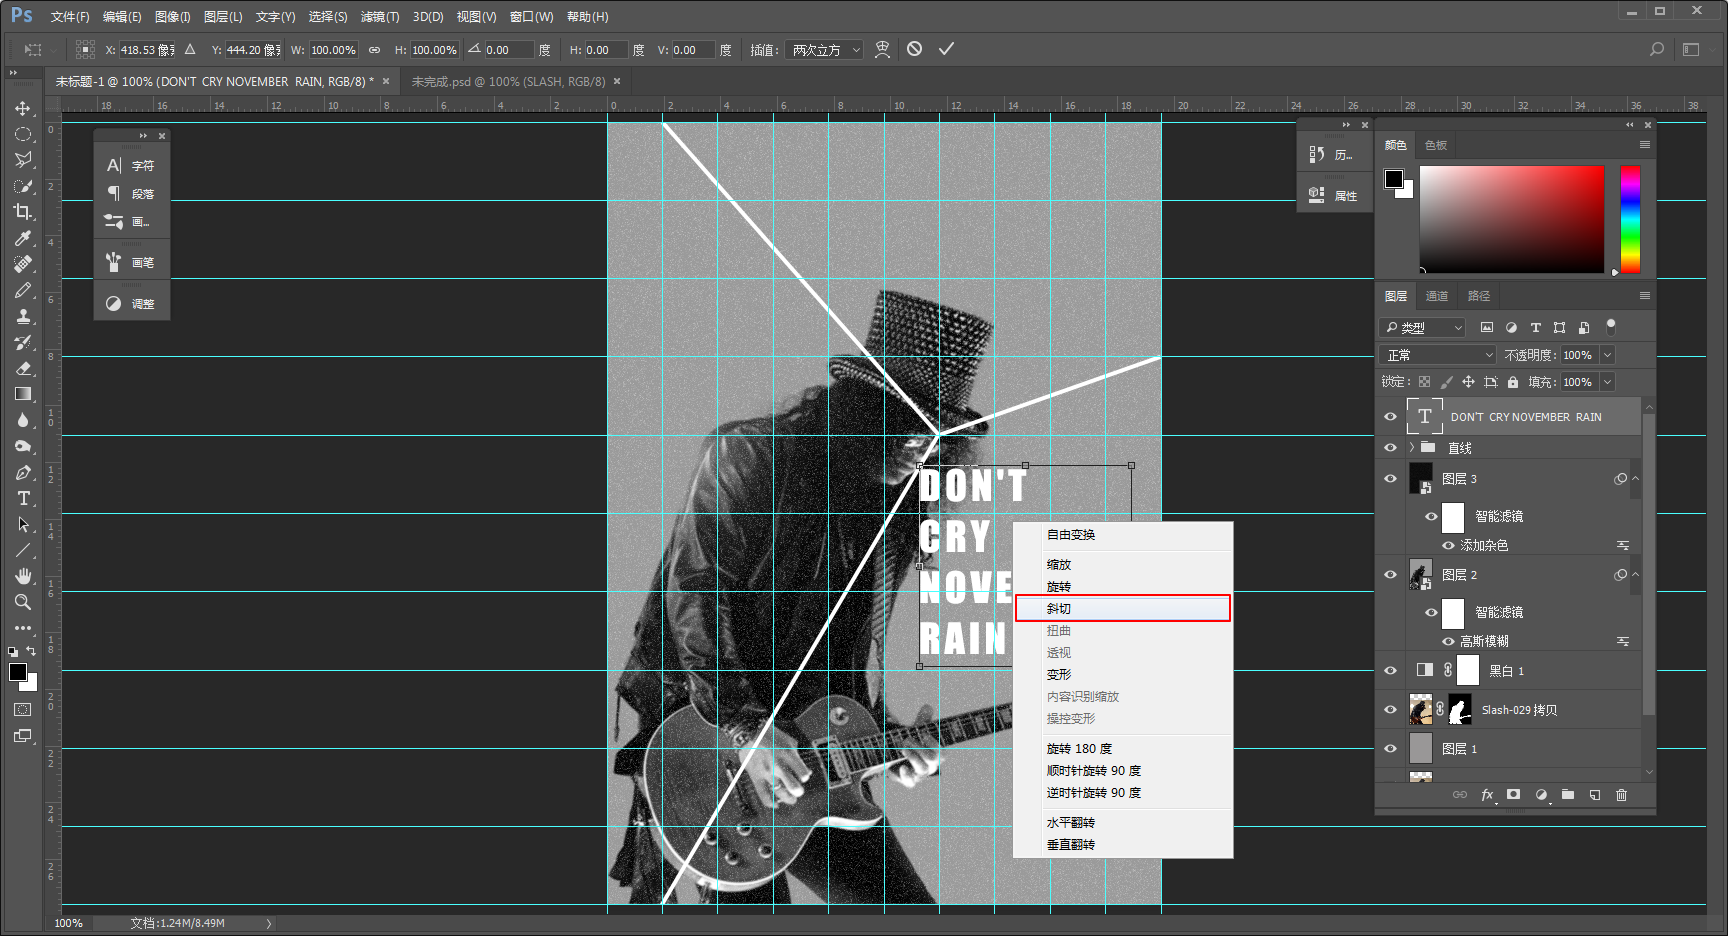This screenshot has height=936, width=1728.
Task: Toggle visibility of 图层 1
Action: pos(1390,748)
